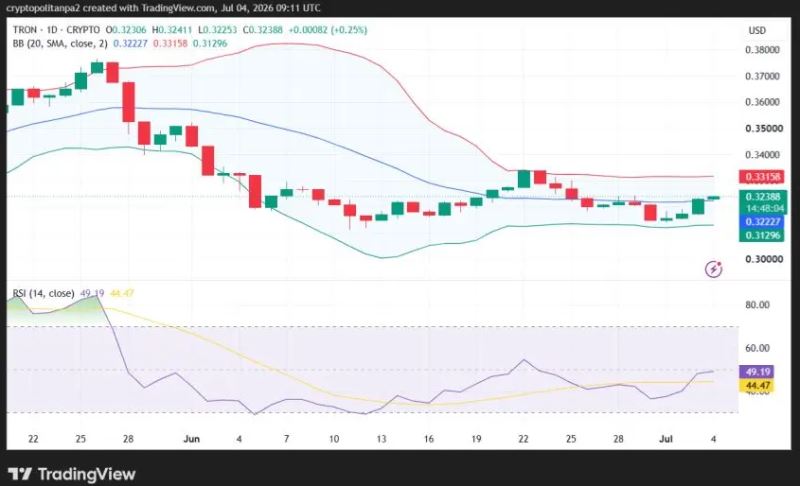Click the O0.32306 open price value
The height and width of the screenshot is (486, 800).
[126, 30]
